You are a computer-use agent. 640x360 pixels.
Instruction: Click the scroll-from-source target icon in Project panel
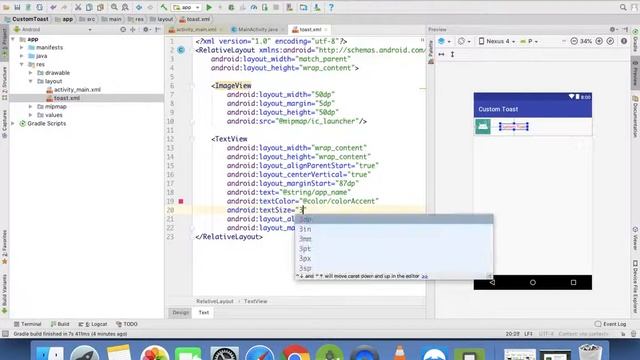pos(123,29)
